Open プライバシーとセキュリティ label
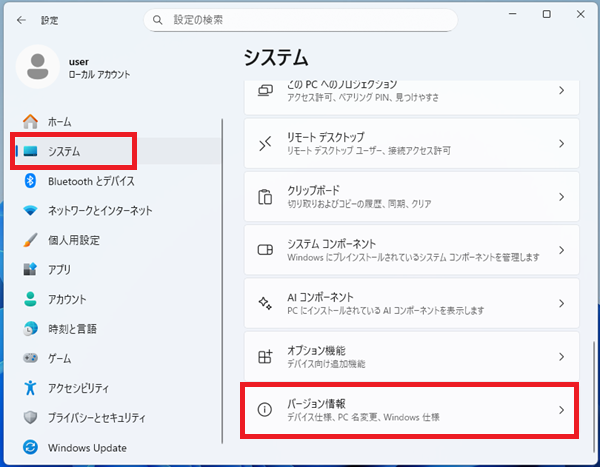The width and height of the screenshot is (600, 467). point(96,417)
